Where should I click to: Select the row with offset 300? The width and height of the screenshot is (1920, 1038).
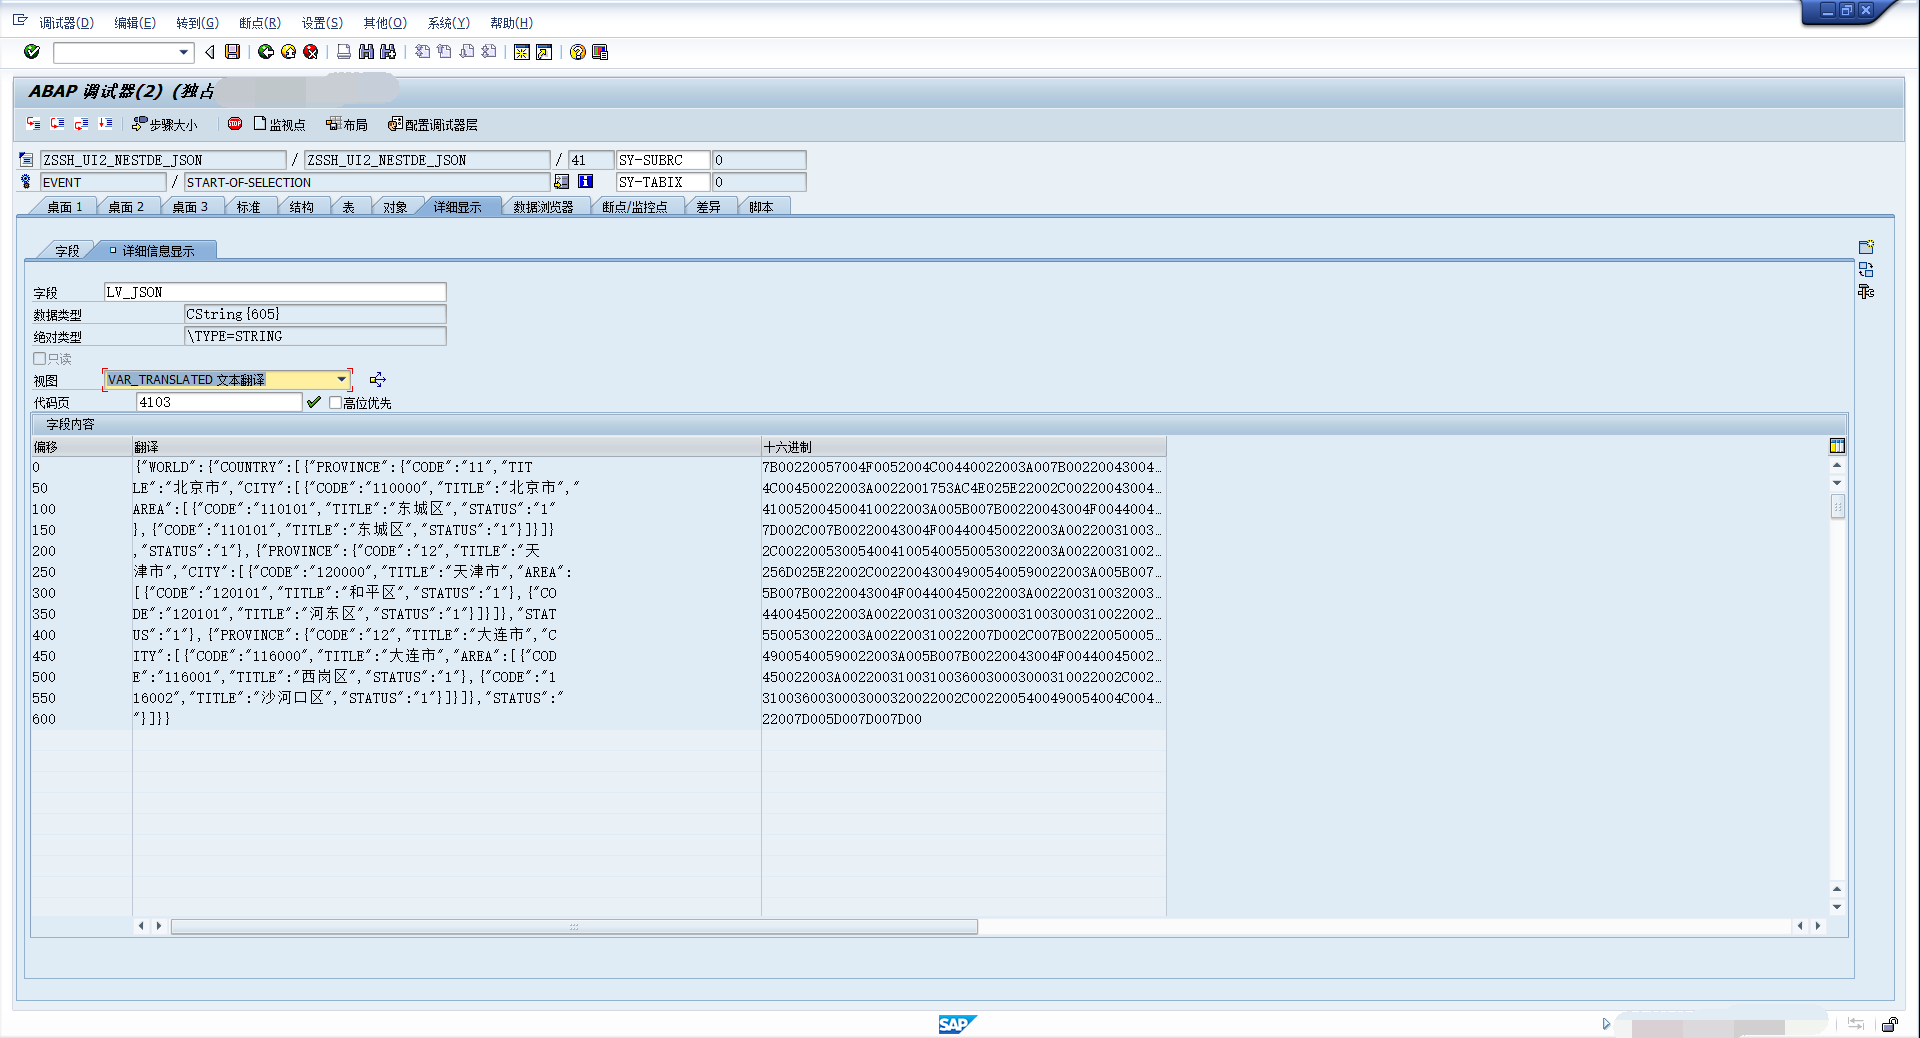pos(598,593)
